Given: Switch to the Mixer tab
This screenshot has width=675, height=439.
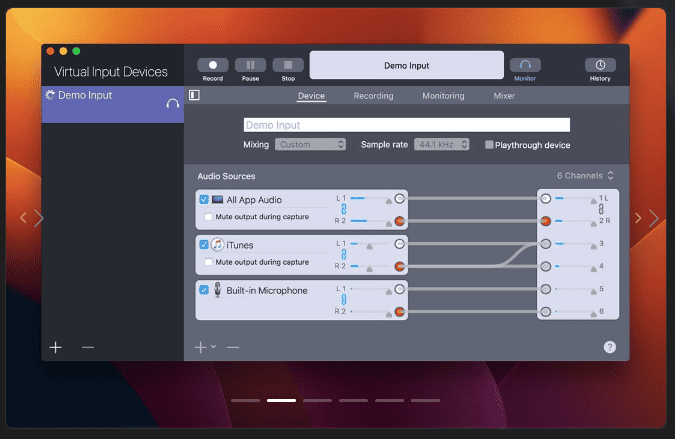Looking at the screenshot, I should [504, 96].
